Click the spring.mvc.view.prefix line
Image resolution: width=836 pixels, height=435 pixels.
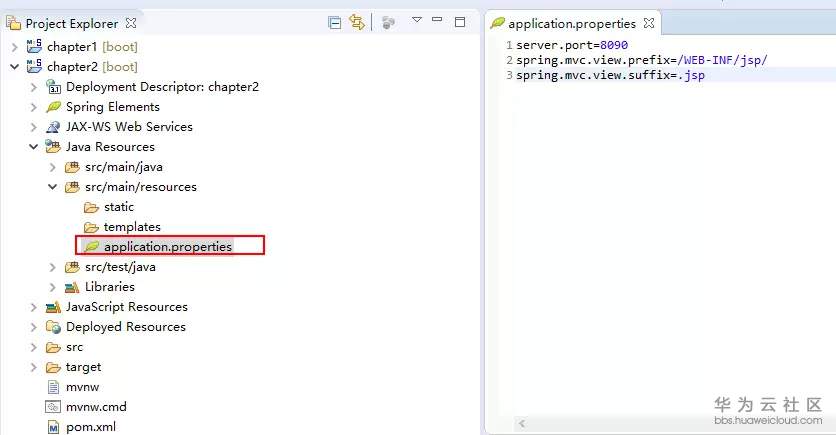tap(642, 60)
